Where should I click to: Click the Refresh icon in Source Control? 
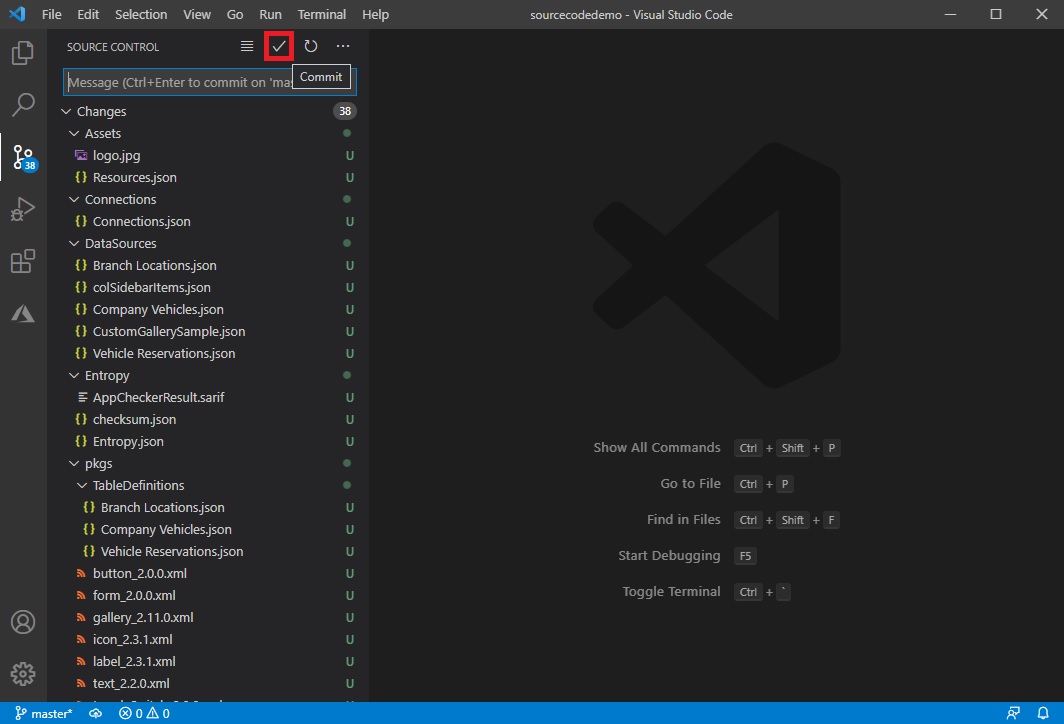coord(310,46)
